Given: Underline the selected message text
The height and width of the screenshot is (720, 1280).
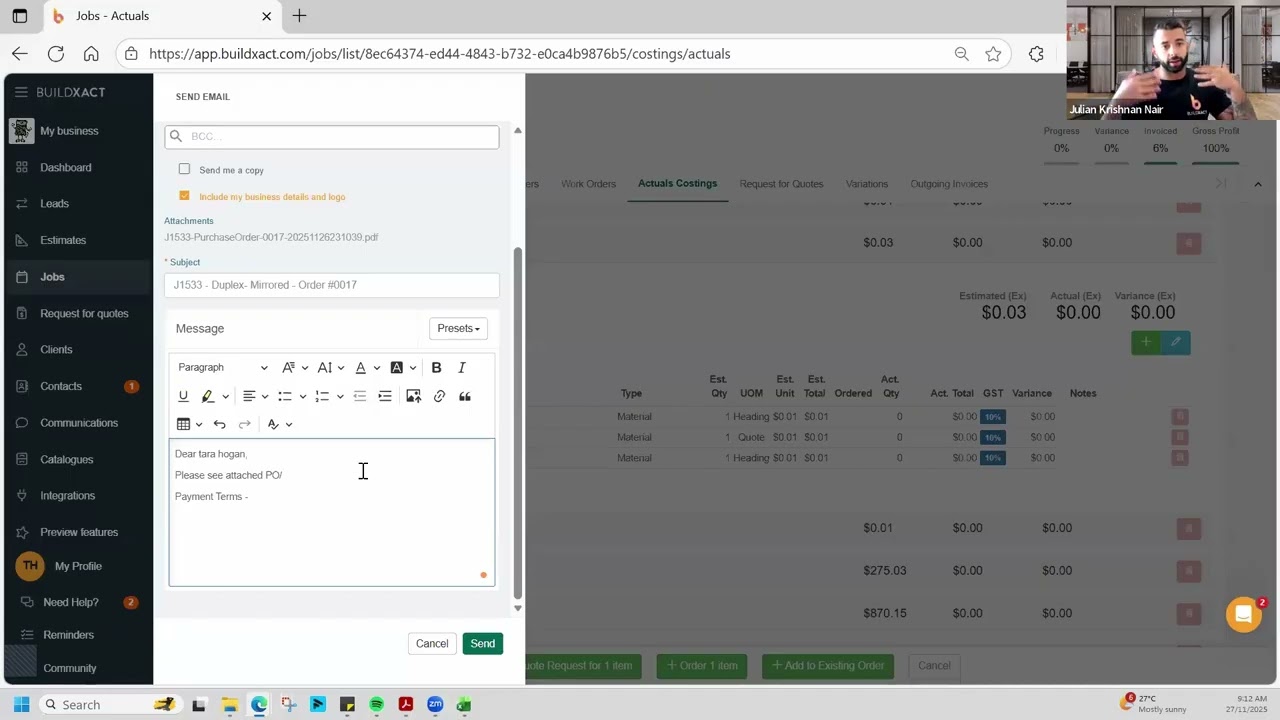Looking at the screenshot, I should point(183,397).
